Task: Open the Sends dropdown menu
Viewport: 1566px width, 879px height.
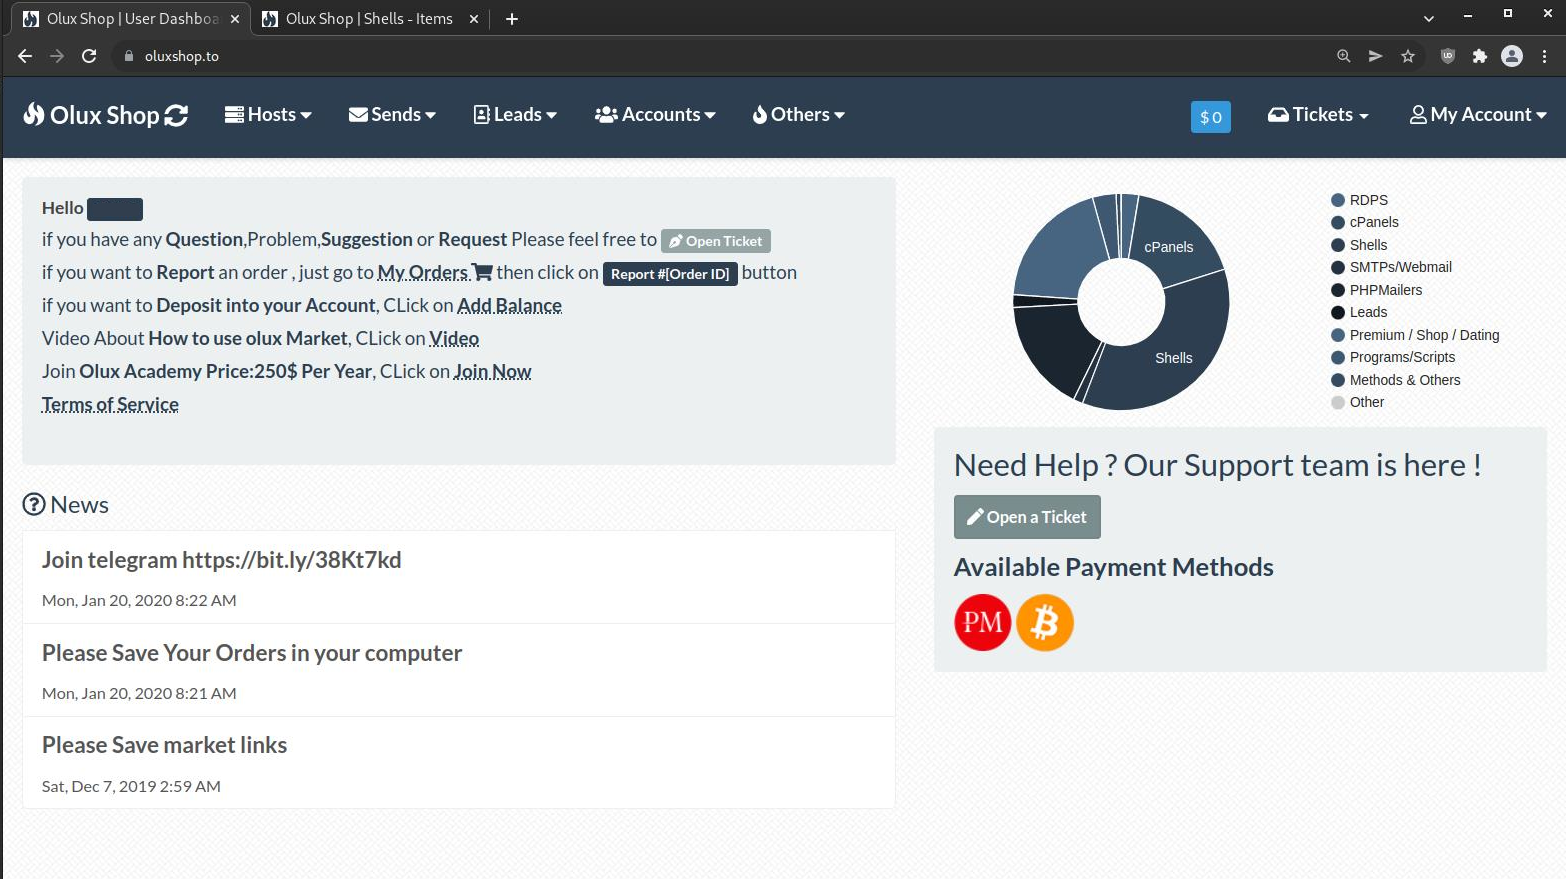Action: [392, 115]
